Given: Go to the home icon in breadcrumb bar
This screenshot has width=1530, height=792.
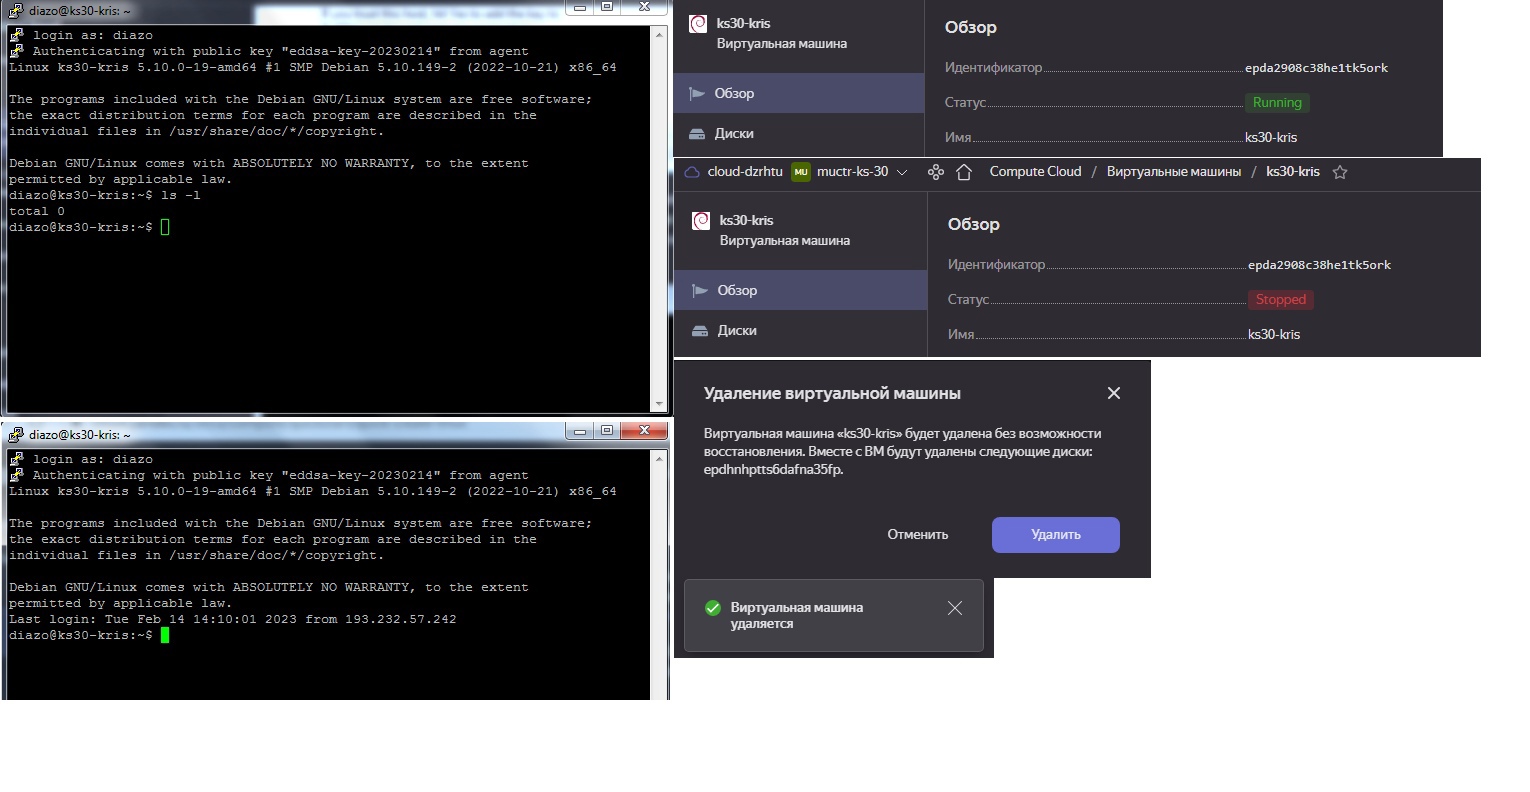Looking at the screenshot, I should point(964,172).
